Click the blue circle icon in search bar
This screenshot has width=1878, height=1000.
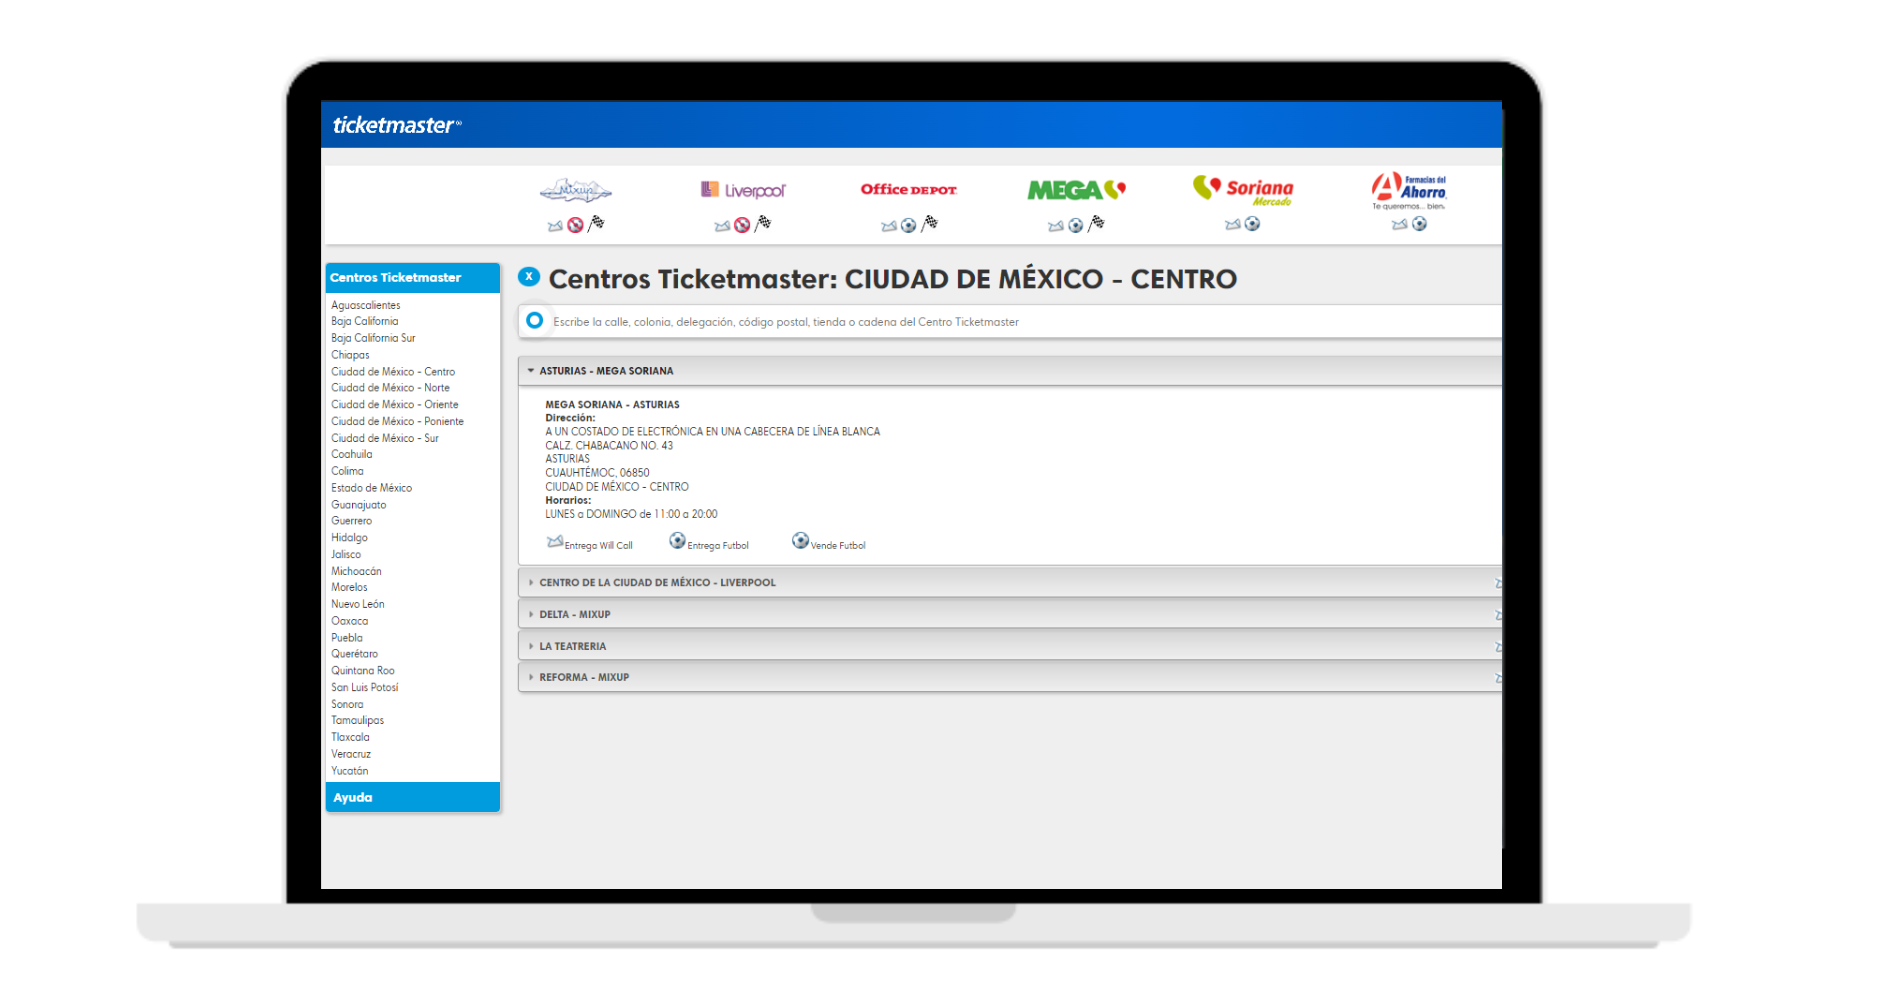coord(535,320)
